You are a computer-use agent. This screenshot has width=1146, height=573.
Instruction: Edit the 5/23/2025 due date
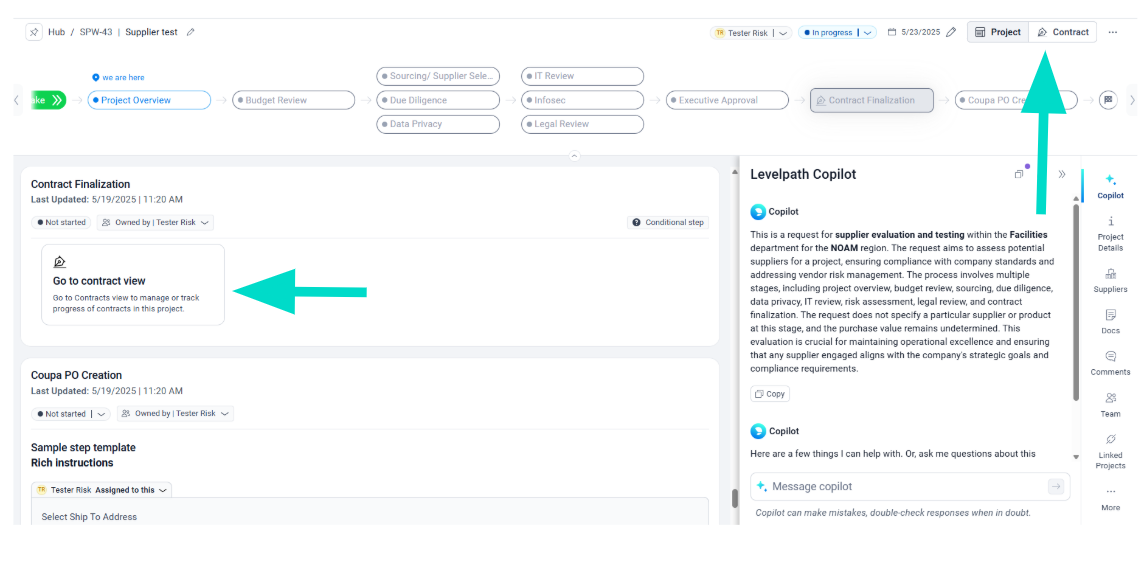pyautogui.click(x=951, y=32)
